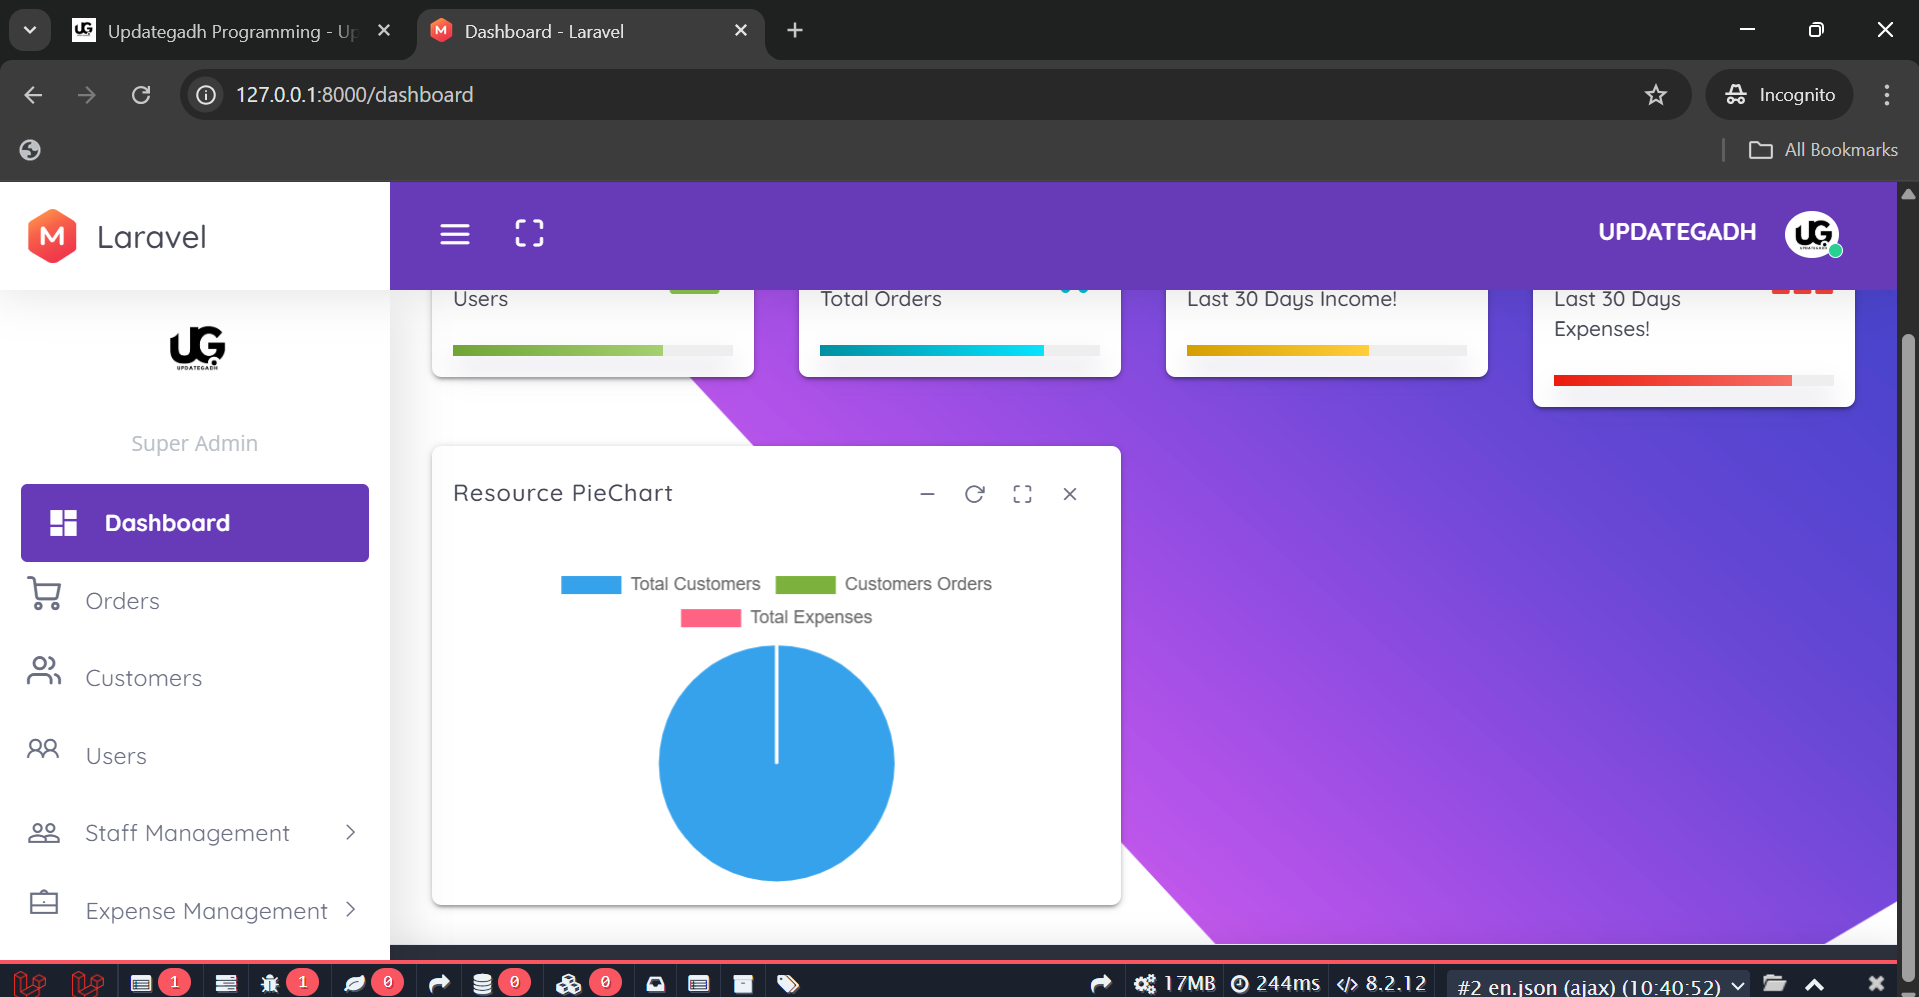Click the red Last 30 Days Expenses bar
Screen dimensions: 1919x997
tap(1672, 380)
